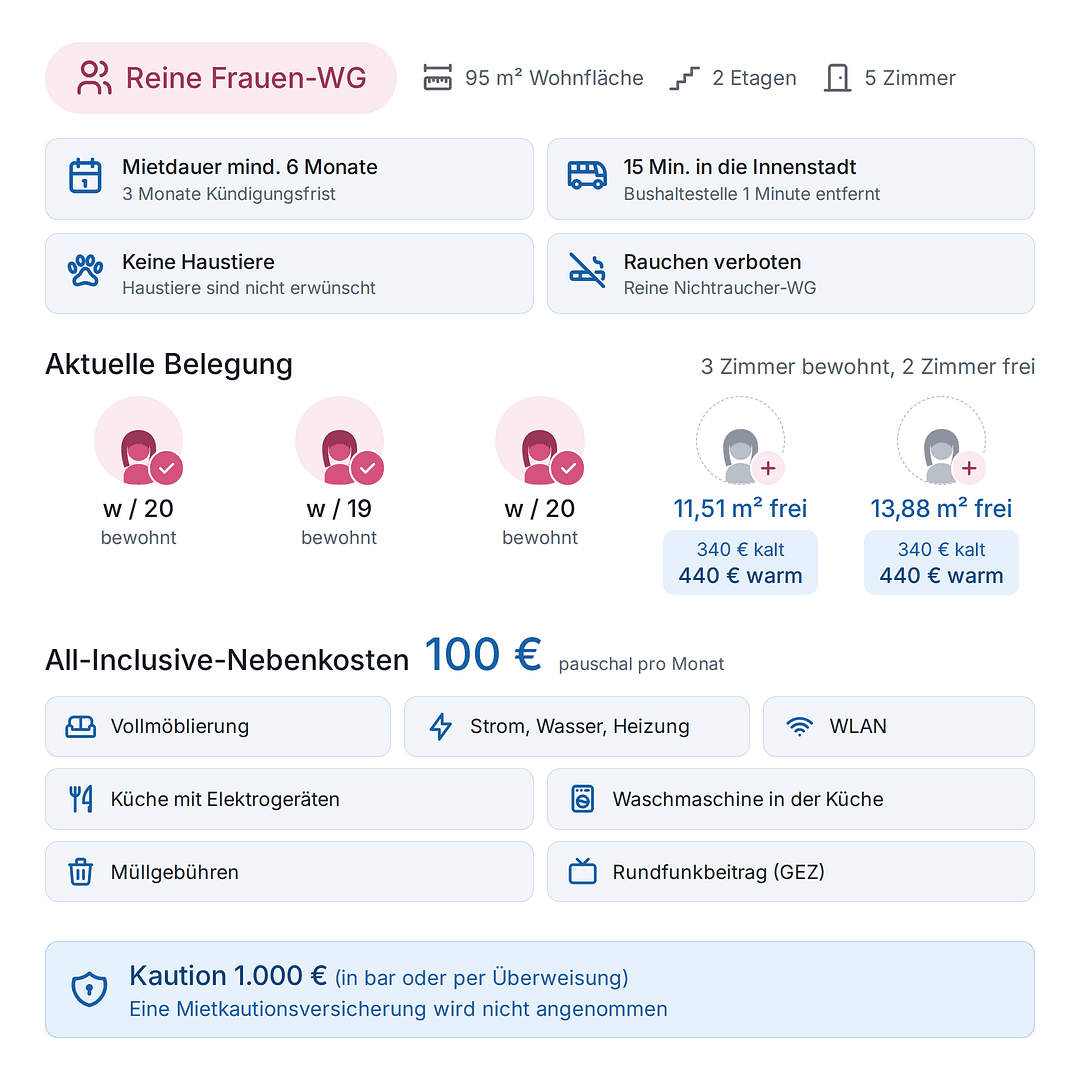The image size is (1080, 1080).
Task: Click the Strom, Wasser, Heizung text
Action: tap(580, 727)
